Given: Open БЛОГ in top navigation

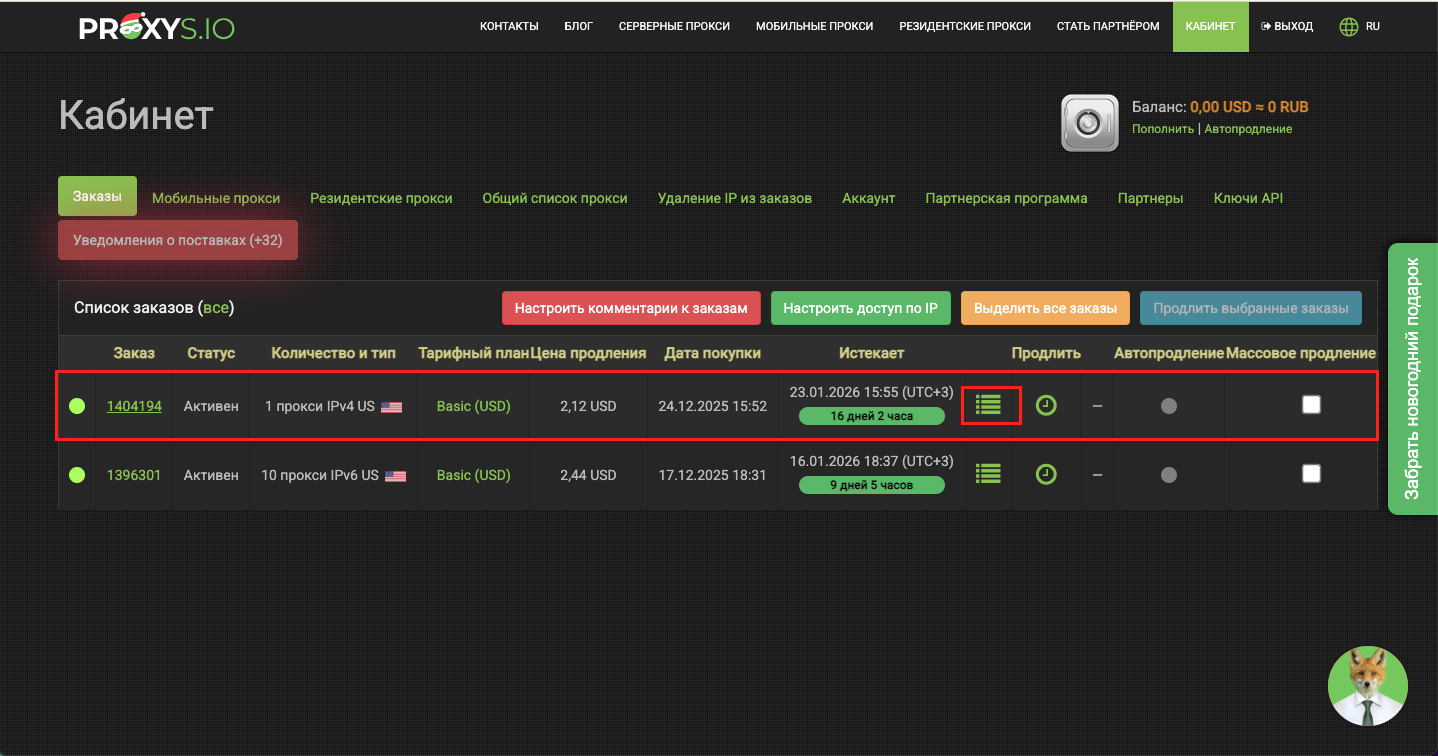Looking at the screenshot, I should 579,27.
